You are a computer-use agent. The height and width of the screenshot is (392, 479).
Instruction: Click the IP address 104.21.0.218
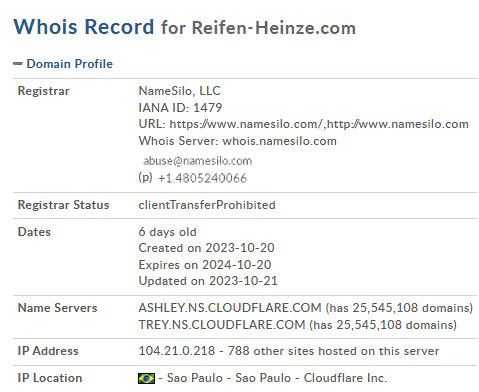pos(177,351)
